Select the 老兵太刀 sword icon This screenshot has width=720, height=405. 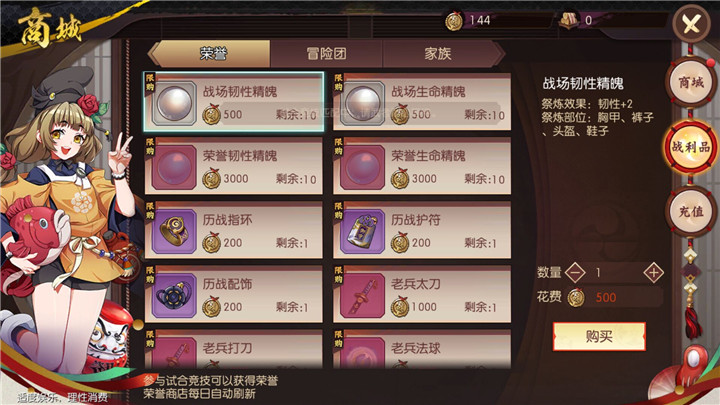pyautogui.click(x=363, y=296)
